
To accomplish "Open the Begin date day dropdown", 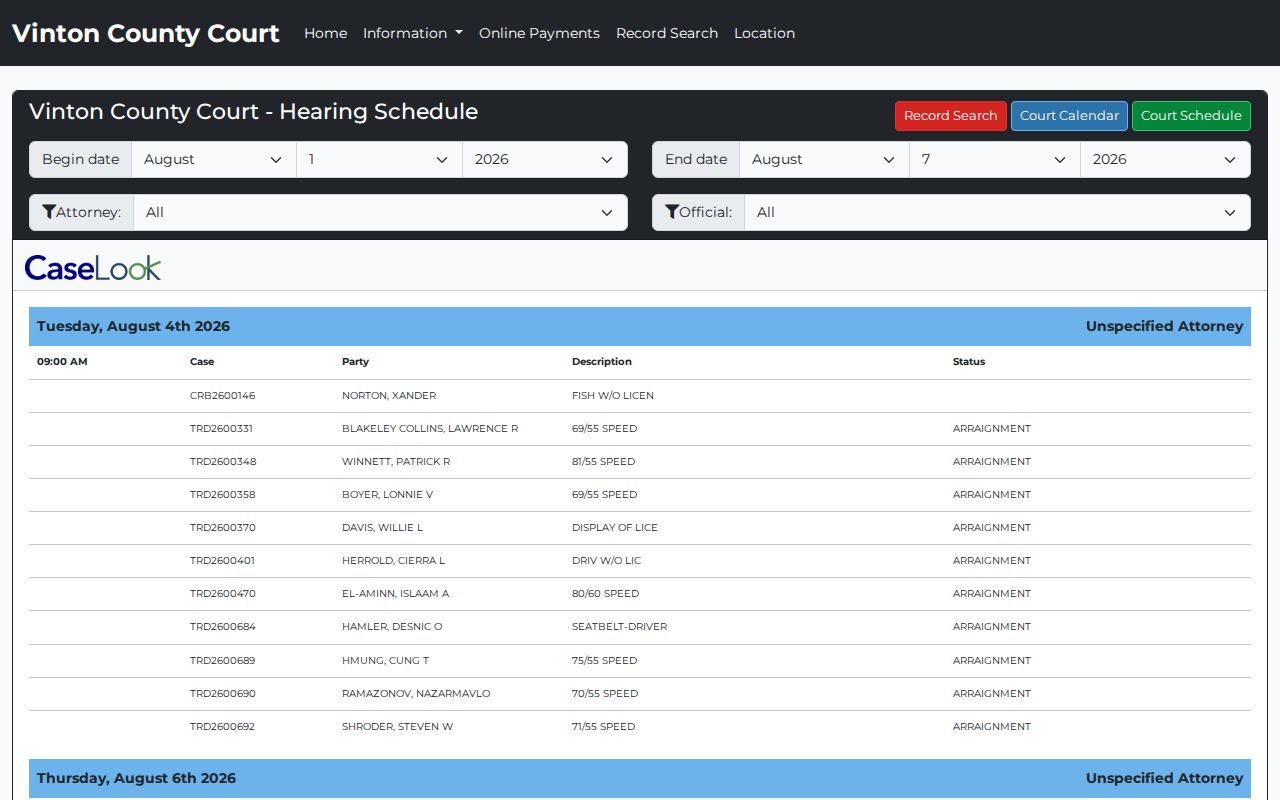I will point(379,159).
